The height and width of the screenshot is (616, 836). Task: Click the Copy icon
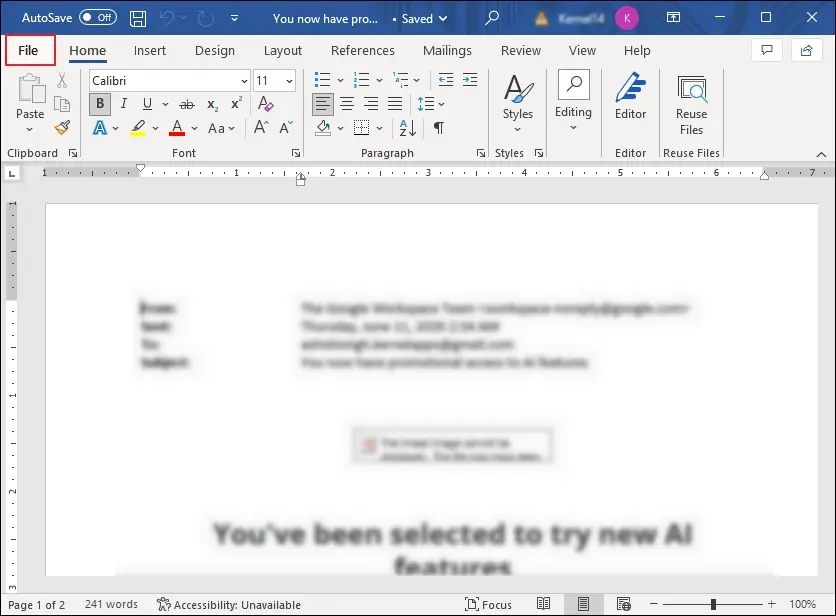[62, 104]
